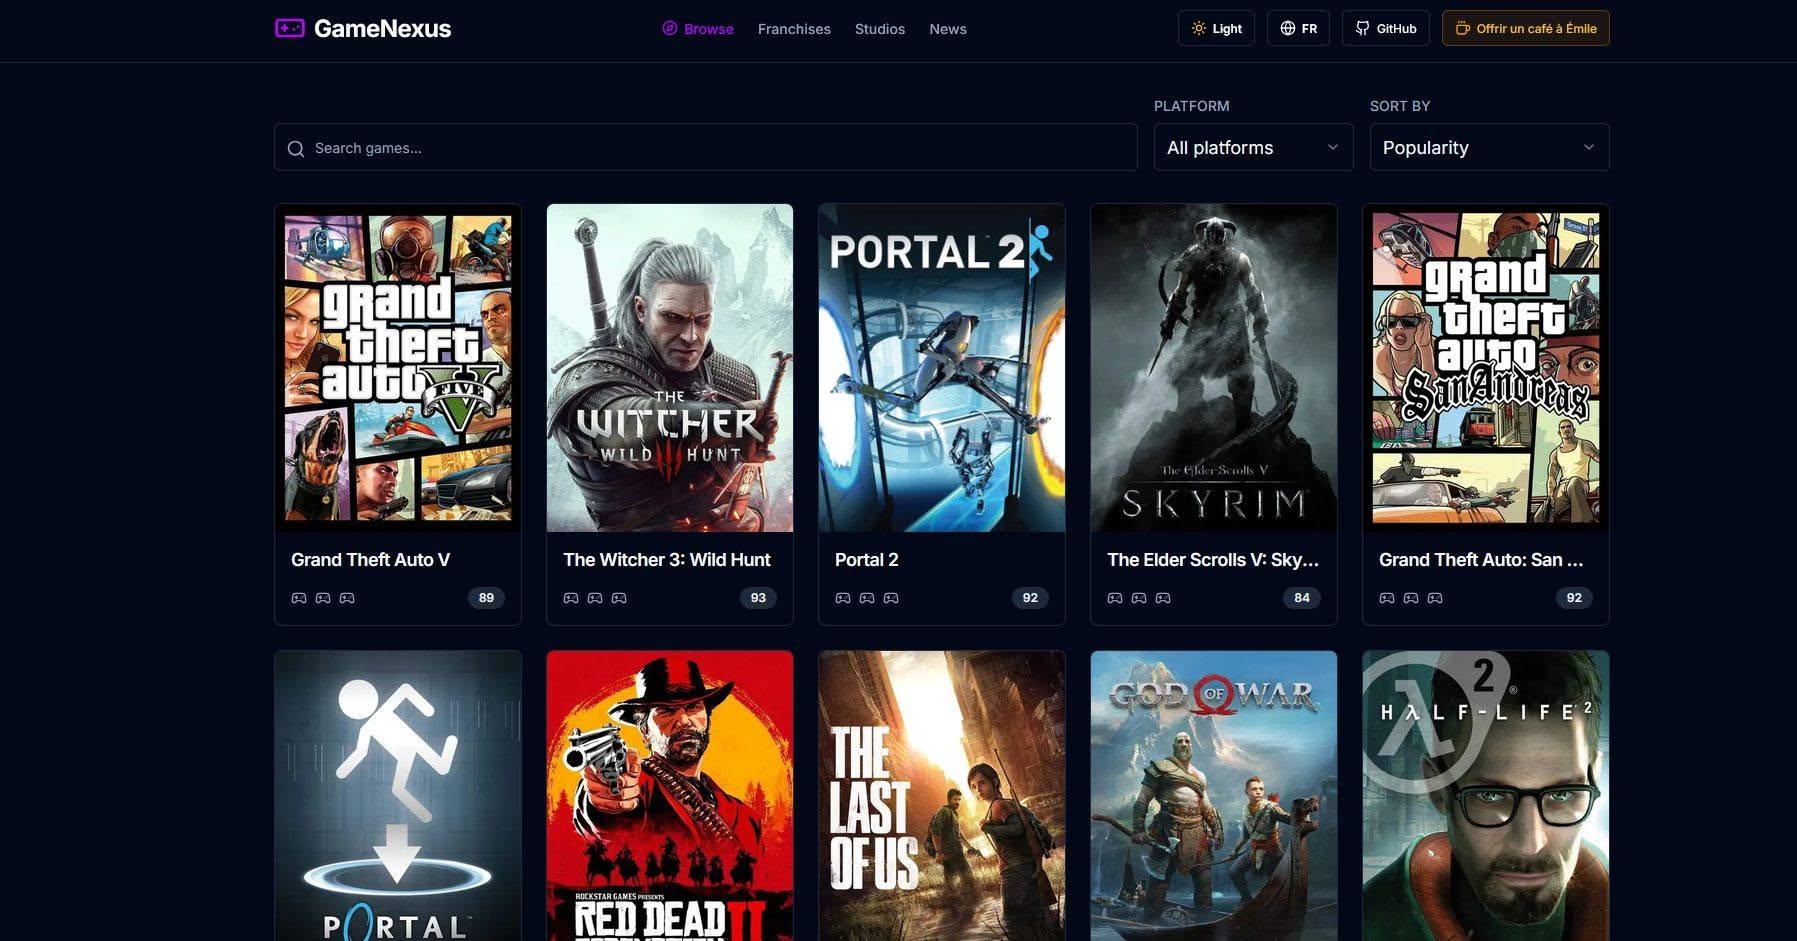The height and width of the screenshot is (941, 1797).
Task: Click the Portal 2 title text
Action: point(867,560)
